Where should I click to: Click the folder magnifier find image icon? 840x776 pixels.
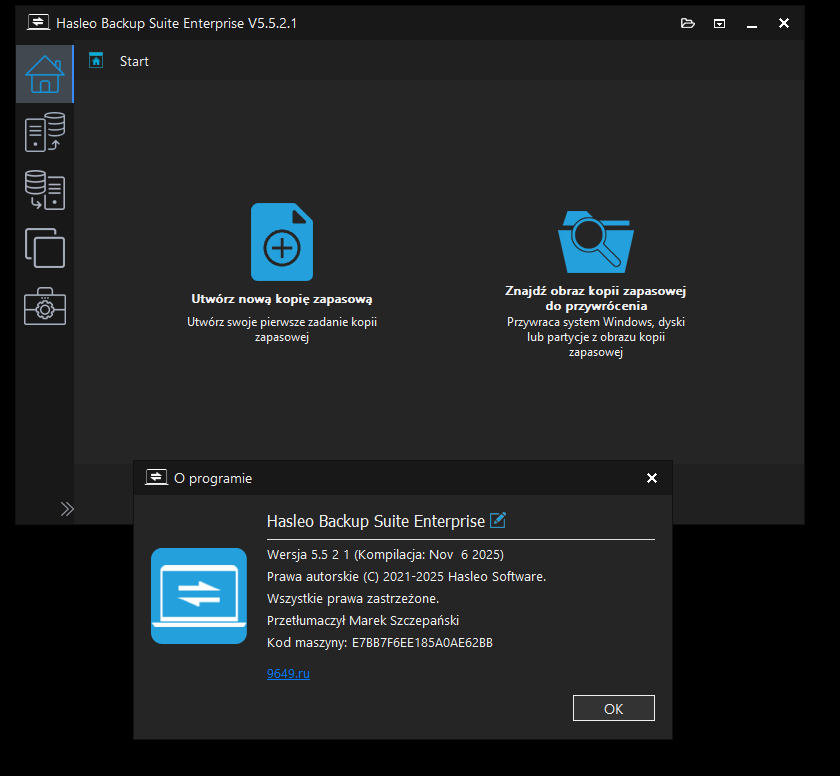596,242
